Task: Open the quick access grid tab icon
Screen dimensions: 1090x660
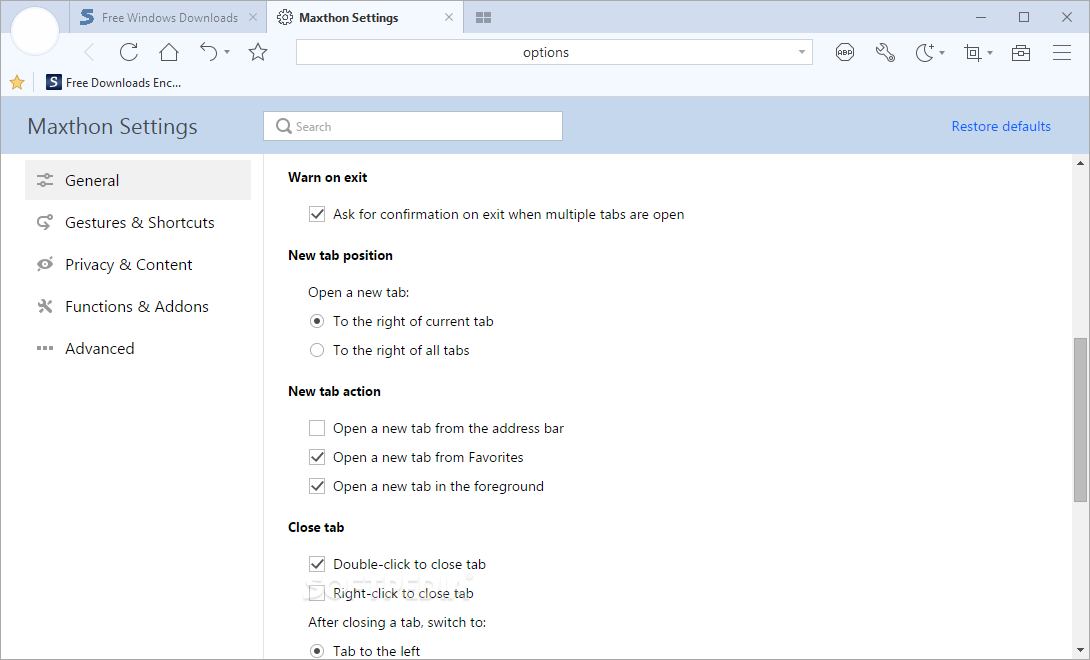Action: 484,17
